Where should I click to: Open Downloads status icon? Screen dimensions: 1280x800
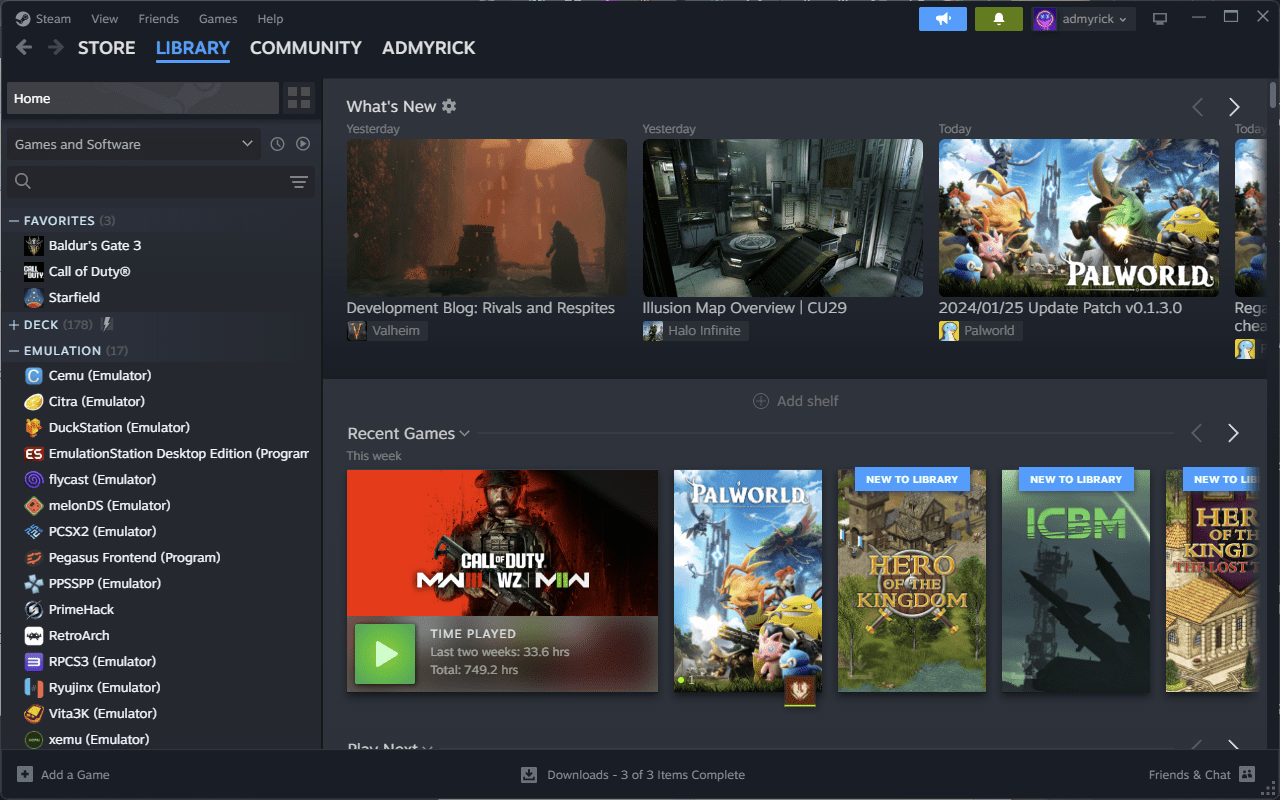tap(529, 774)
